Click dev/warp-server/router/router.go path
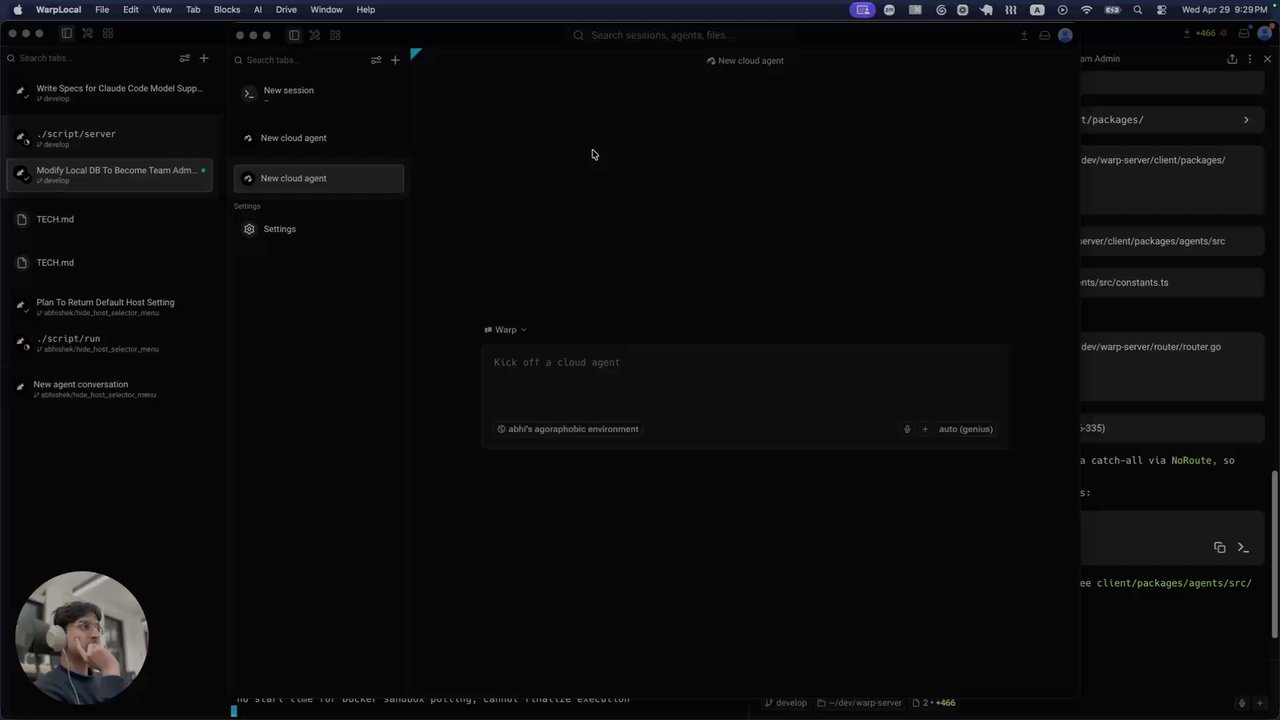Viewport: 1280px width, 720px height. [x=1151, y=347]
